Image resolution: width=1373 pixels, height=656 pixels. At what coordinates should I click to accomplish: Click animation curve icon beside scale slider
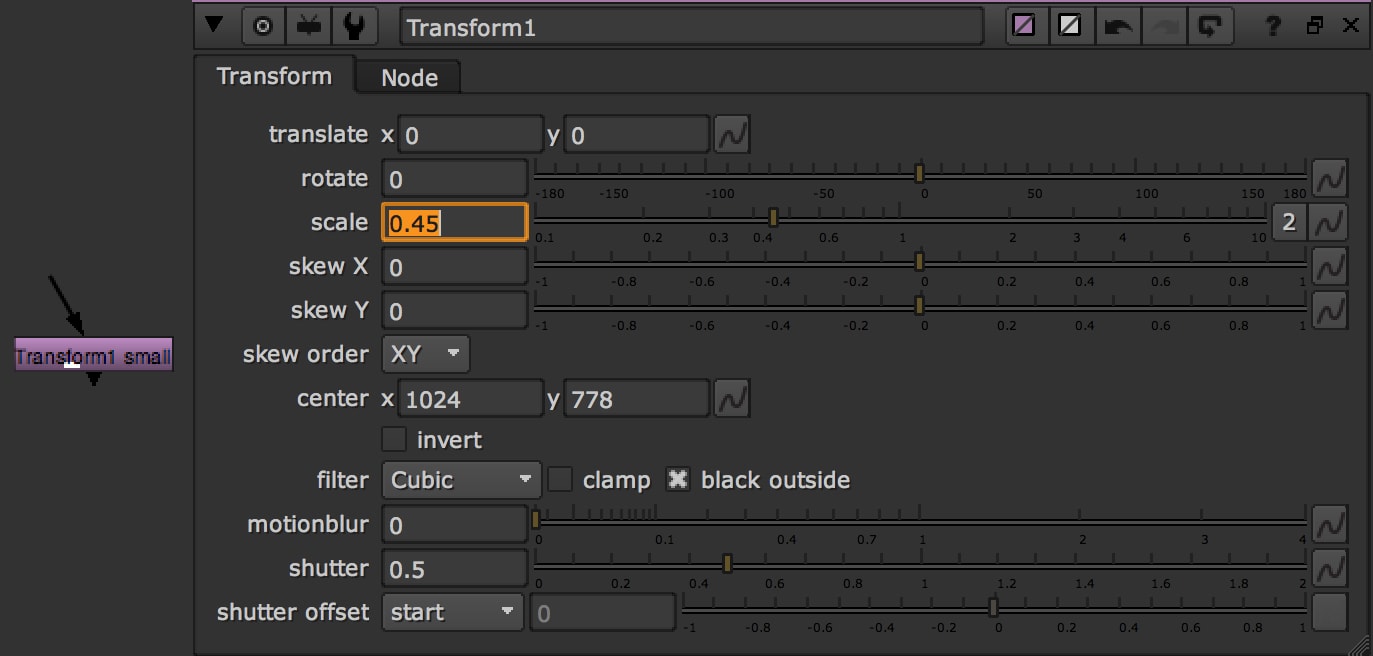pyautogui.click(x=1330, y=223)
